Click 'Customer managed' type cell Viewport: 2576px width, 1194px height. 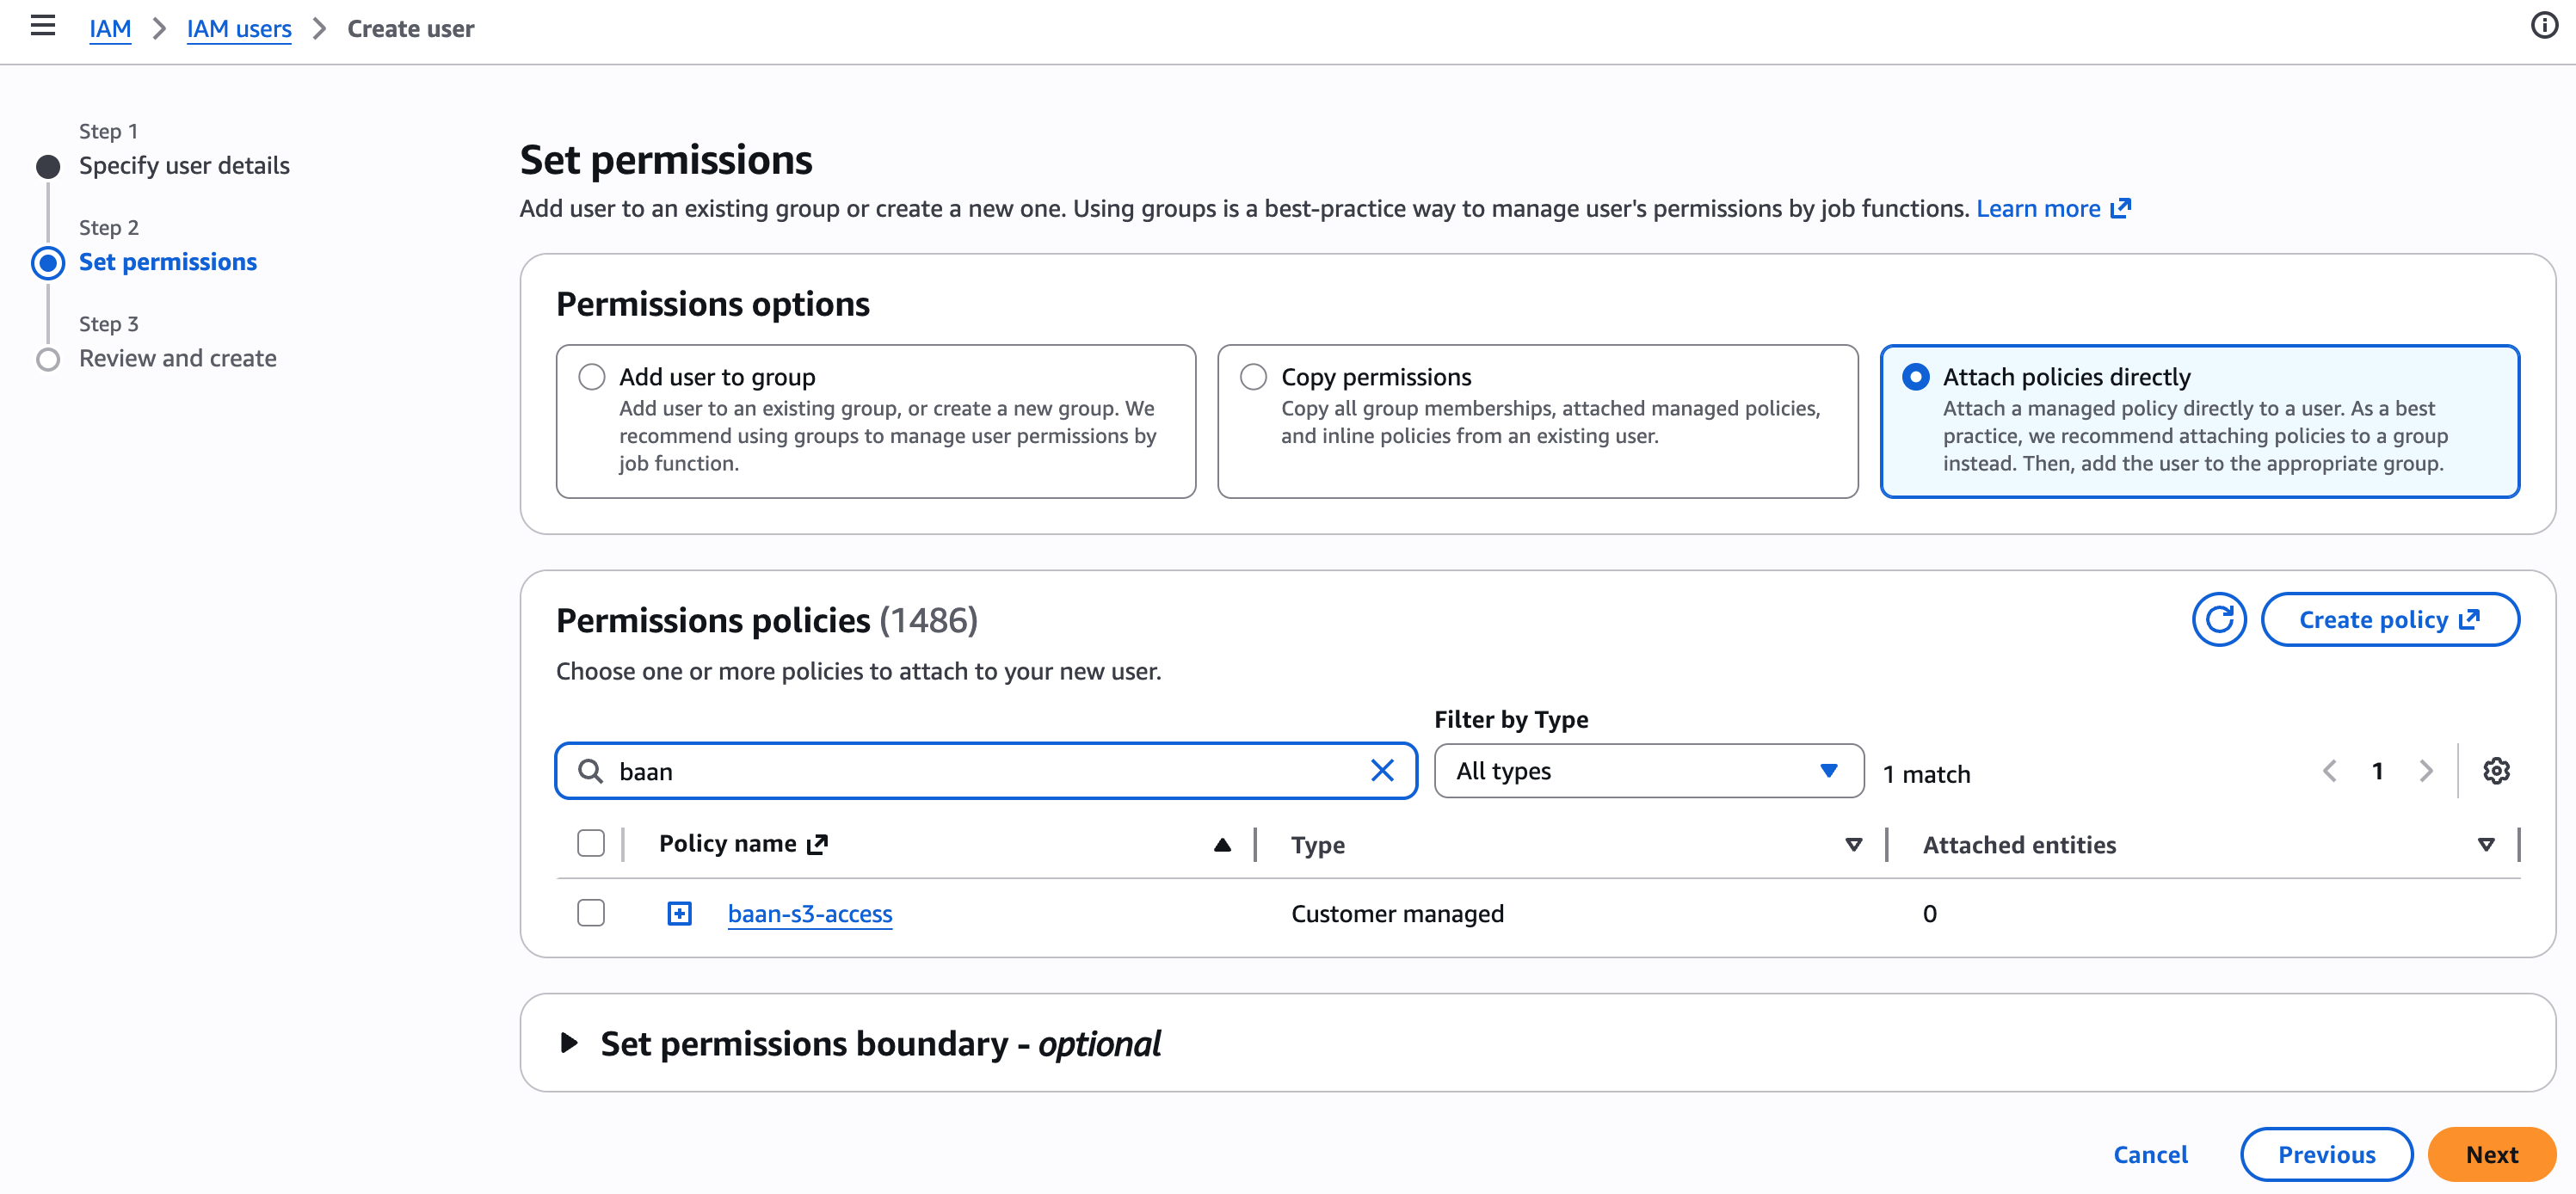click(x=1397, y=914)
